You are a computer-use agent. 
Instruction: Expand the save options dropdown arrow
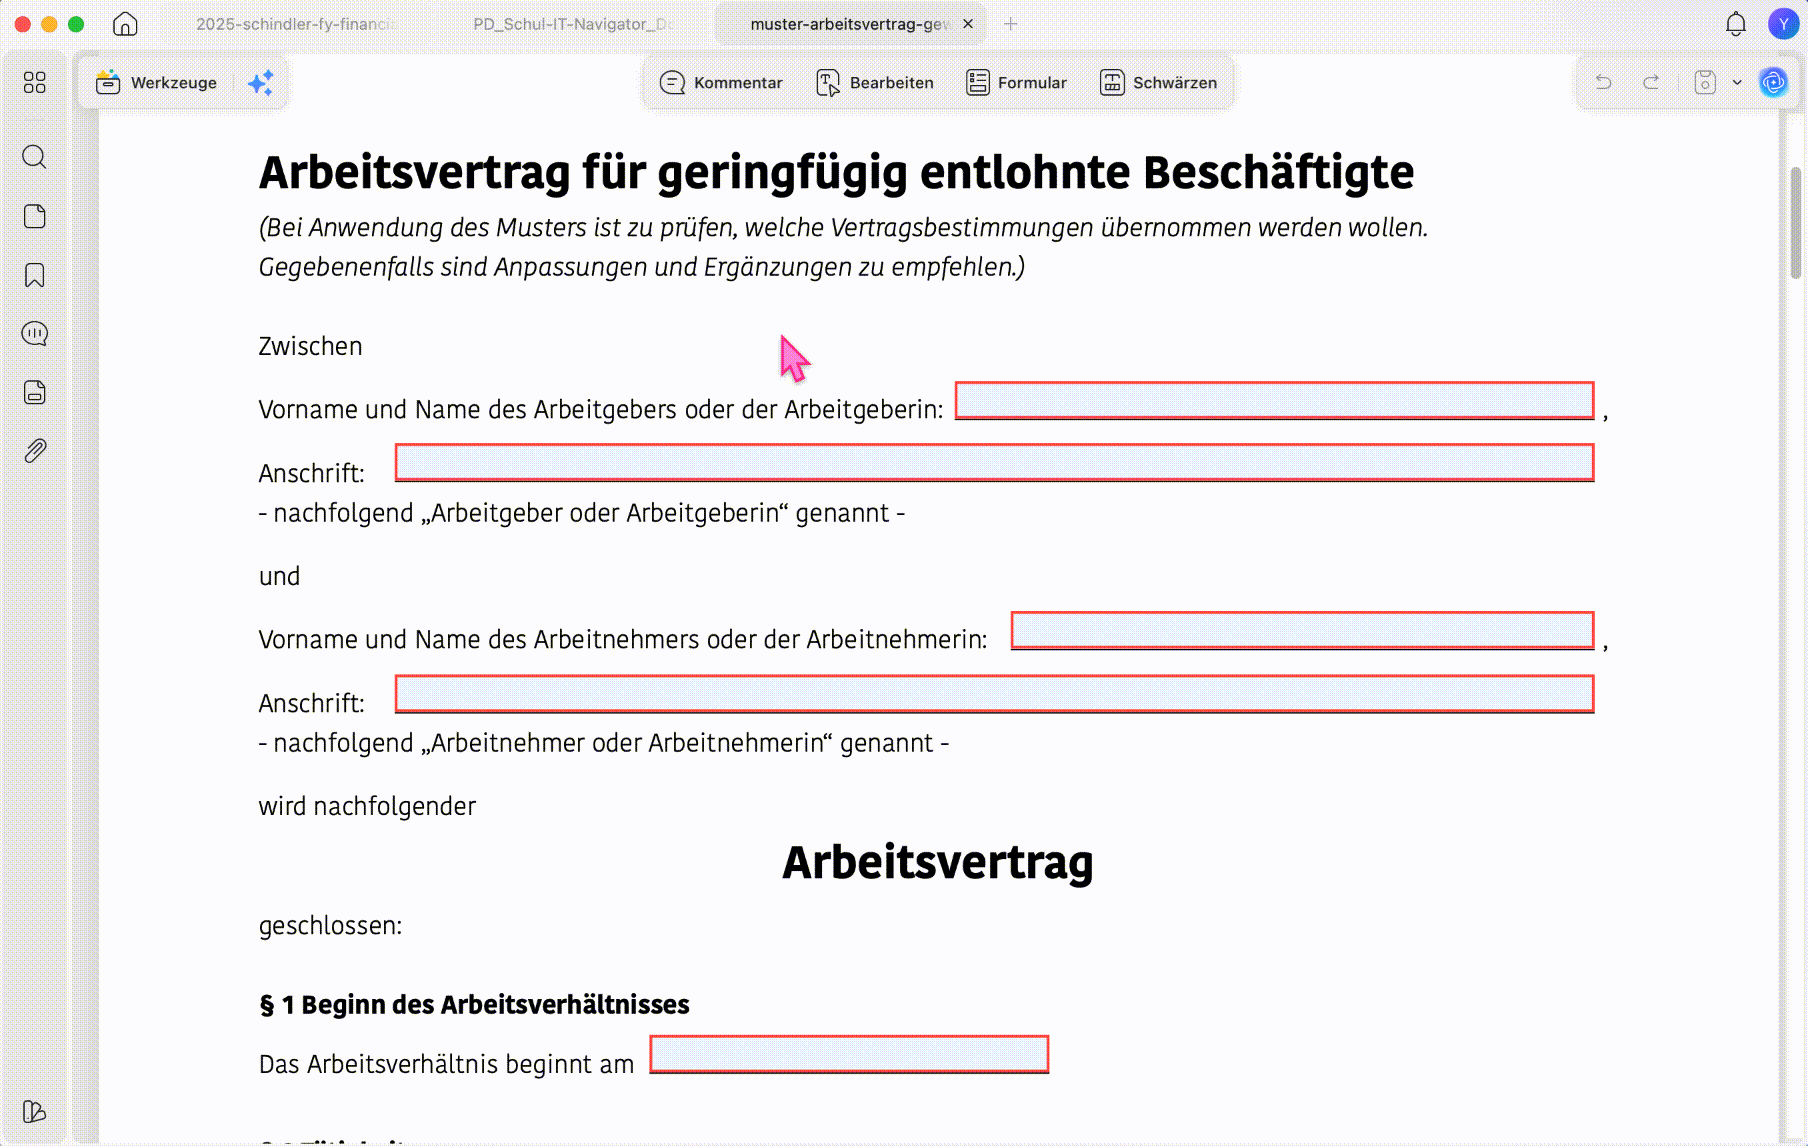(1737, 82)
